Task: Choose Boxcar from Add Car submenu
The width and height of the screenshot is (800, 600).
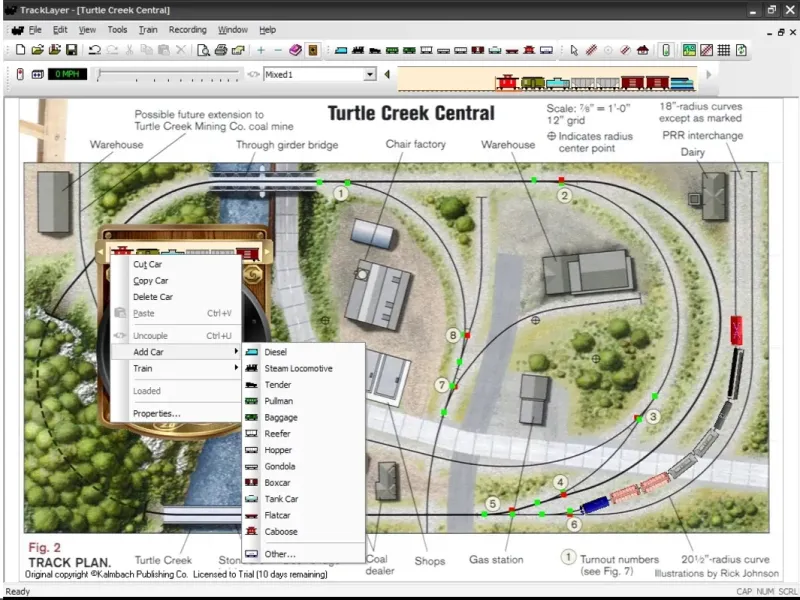Action: pos(277,482)
